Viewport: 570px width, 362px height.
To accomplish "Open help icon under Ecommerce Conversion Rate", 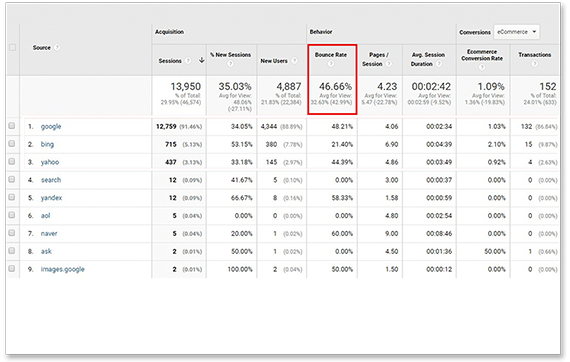I will [482, 67].
